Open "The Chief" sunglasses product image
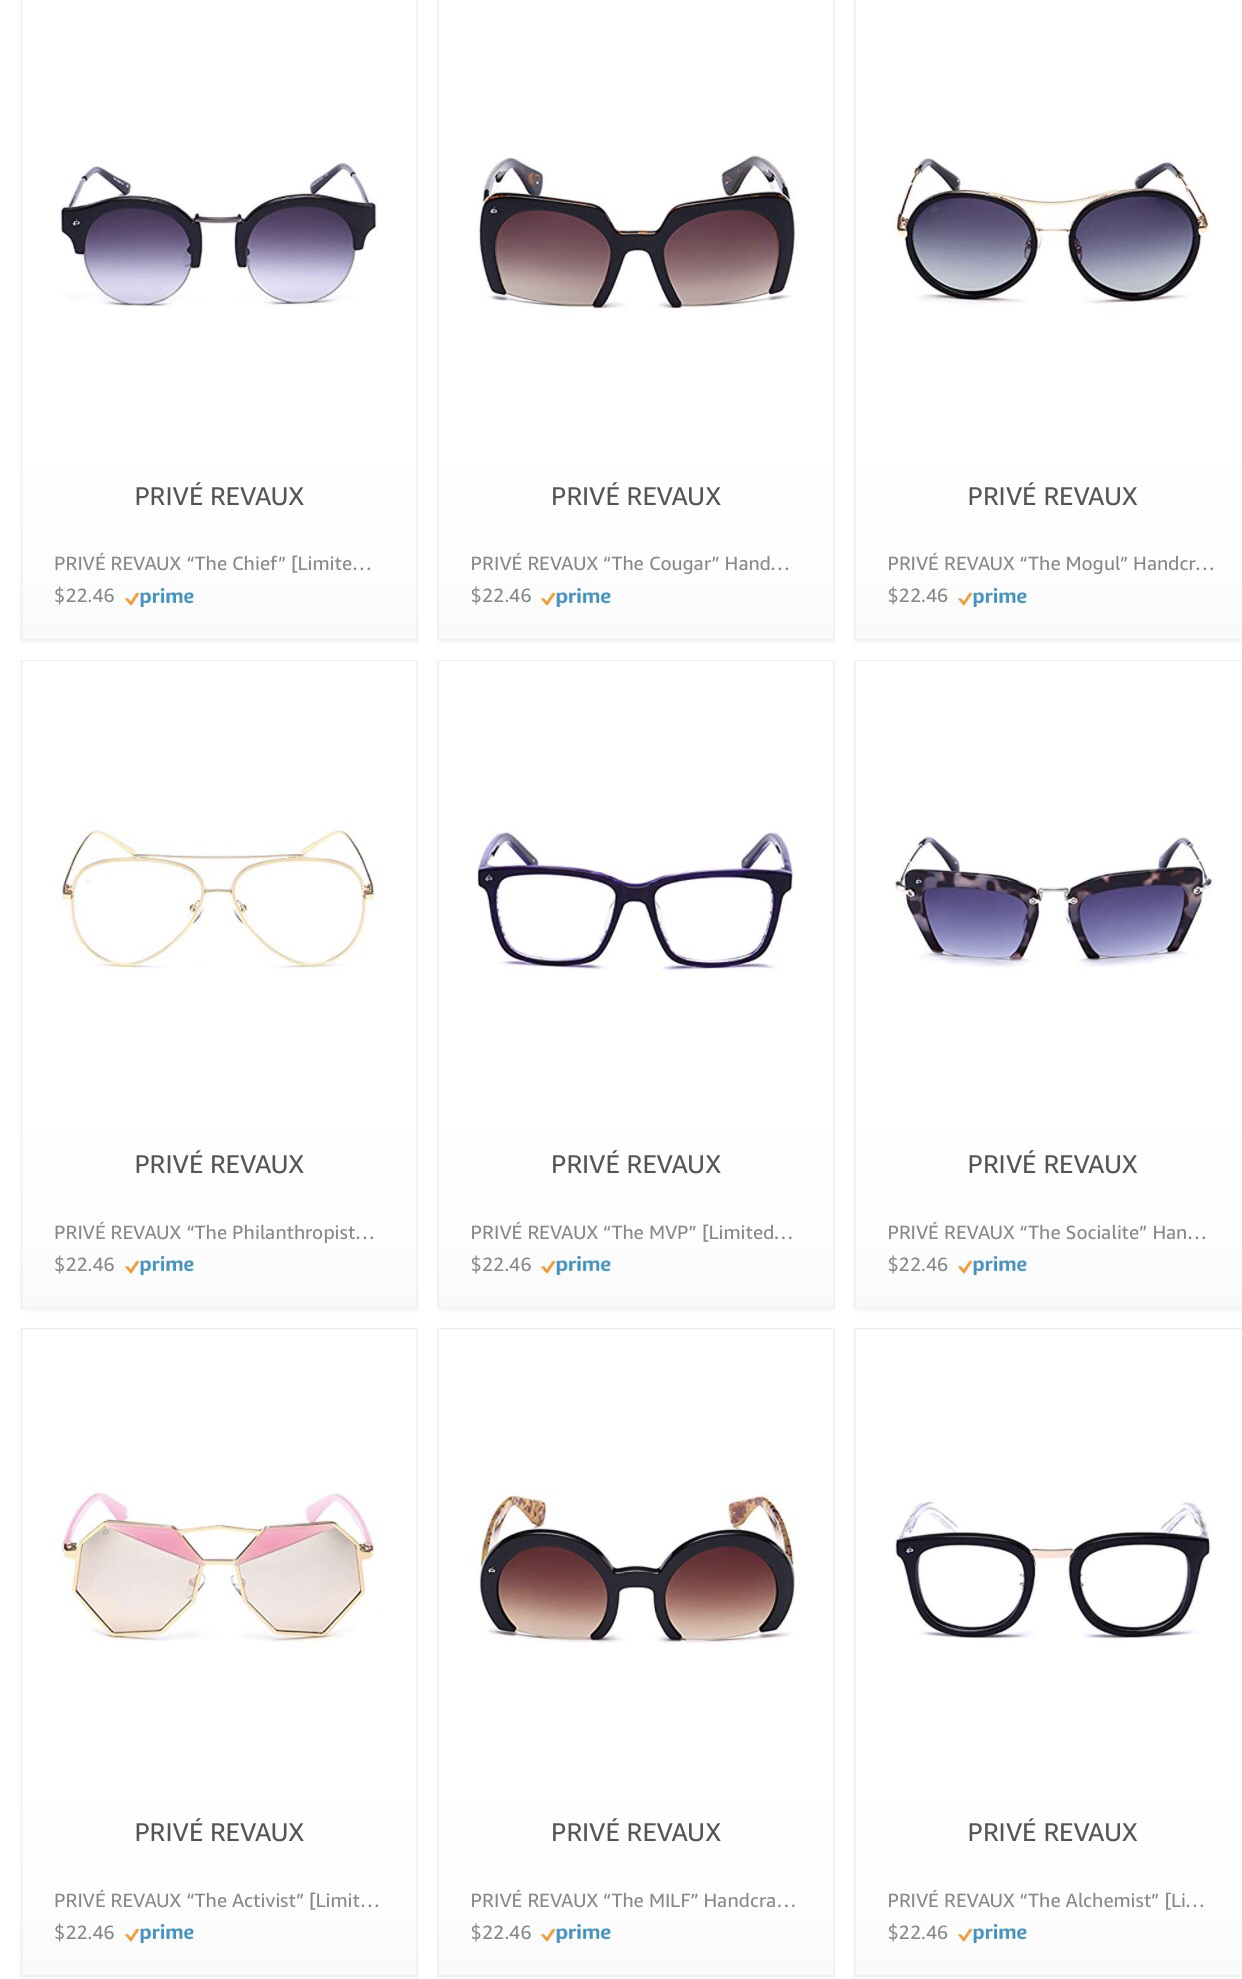This screenshot has width=1242, height=1979. tap(219, 234)
